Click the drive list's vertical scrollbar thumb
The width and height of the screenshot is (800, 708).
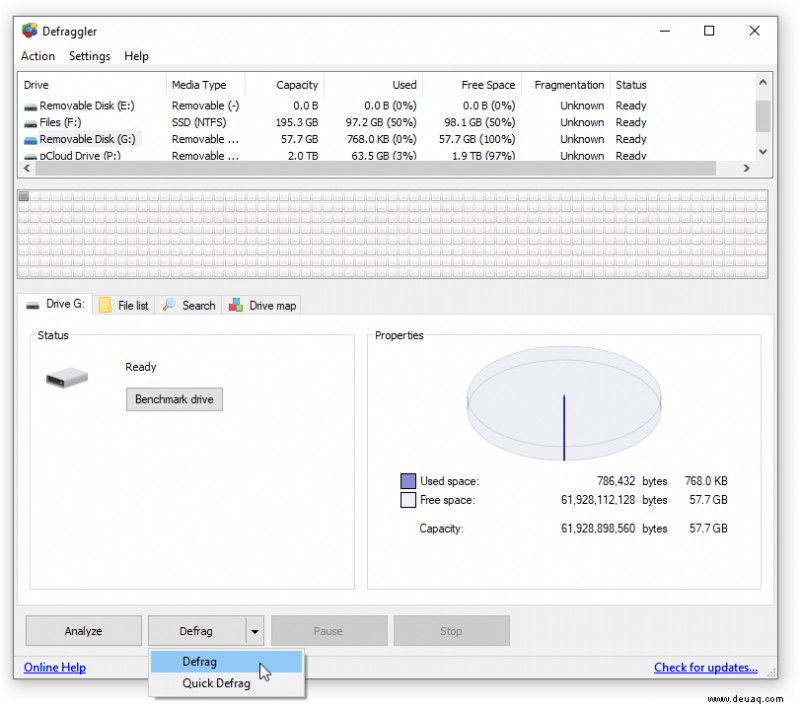coord(763,116)
